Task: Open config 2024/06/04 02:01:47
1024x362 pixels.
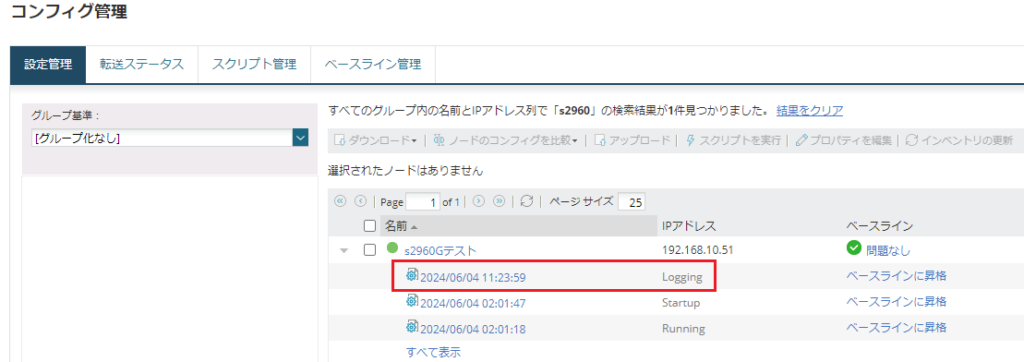Action: (x=473, y=303)
